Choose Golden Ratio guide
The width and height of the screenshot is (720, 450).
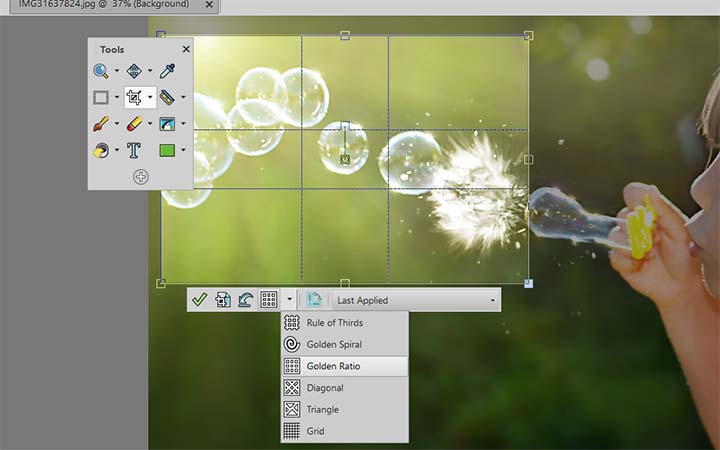tap(344, 366)
